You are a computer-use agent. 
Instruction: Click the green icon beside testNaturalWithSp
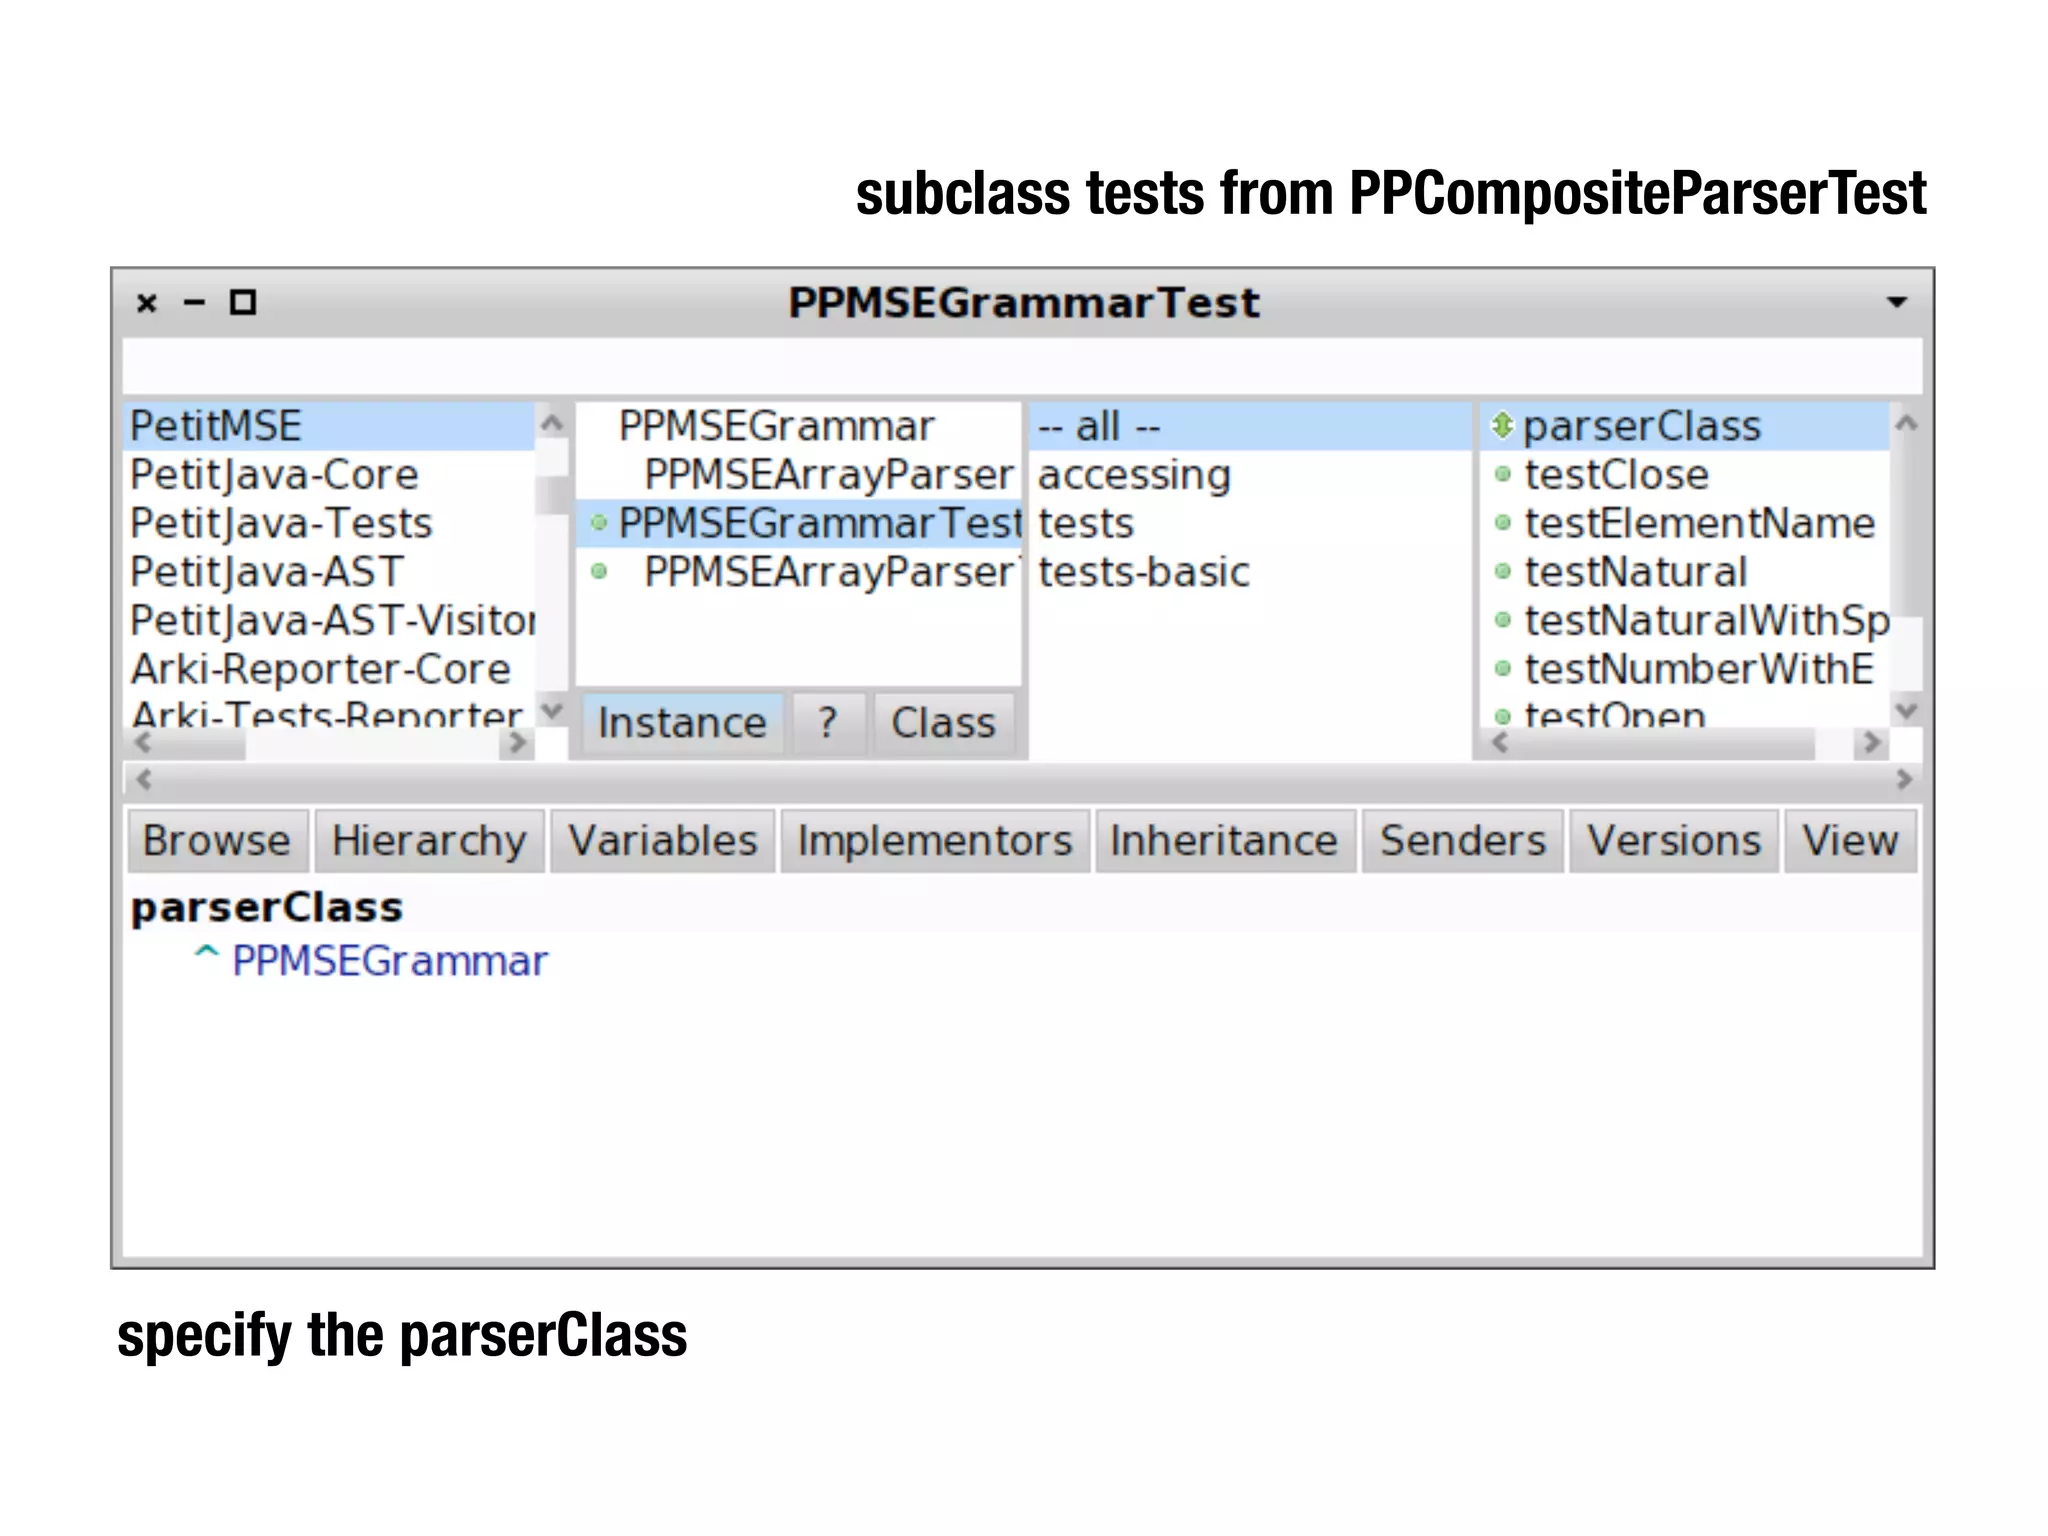[1502, 620]
